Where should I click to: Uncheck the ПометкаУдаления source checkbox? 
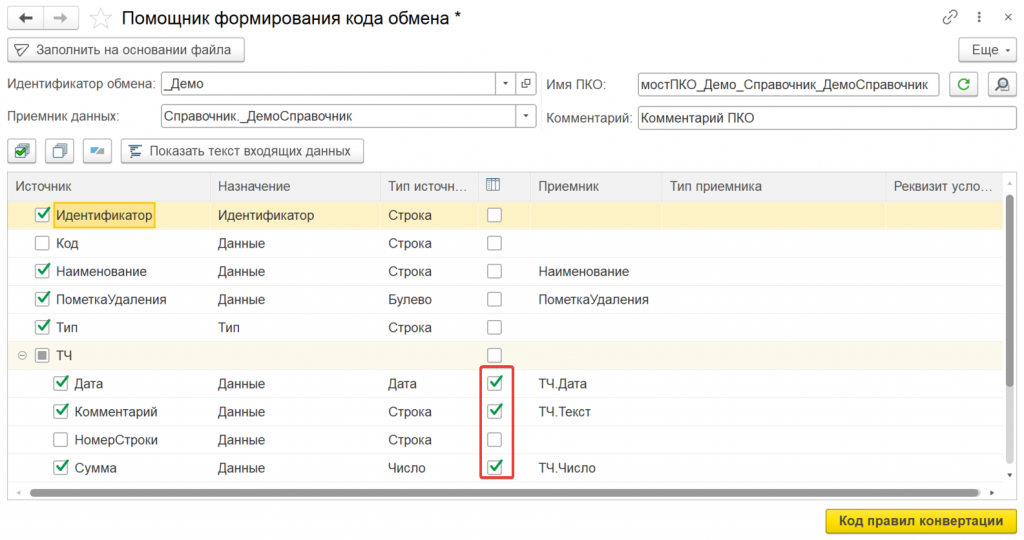[42, 299]
